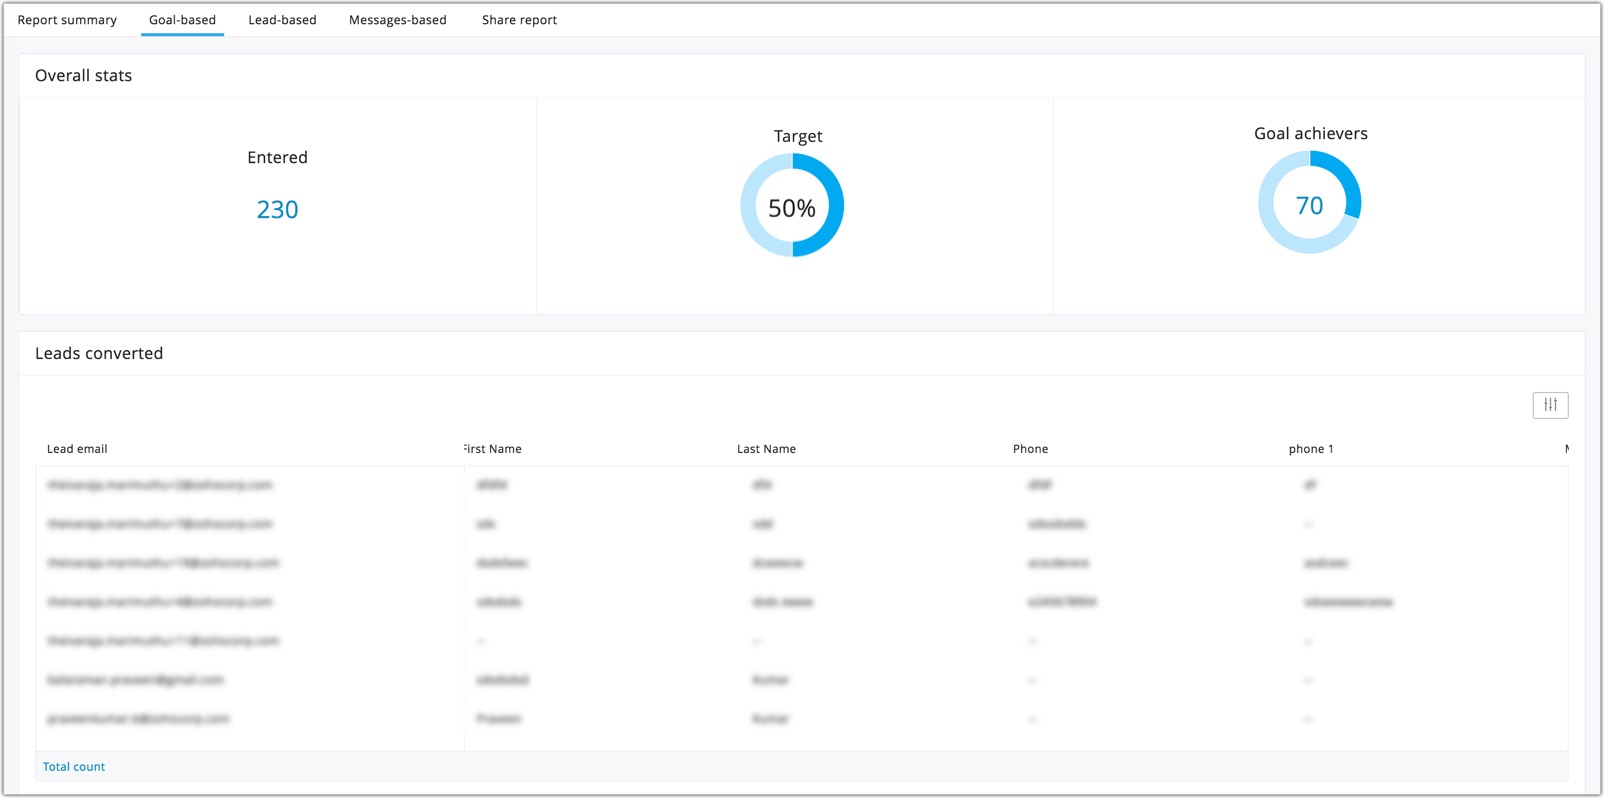Click the Goal achievers donut ring
The width and height of the screenshot is (1604, 798).
pos(1310,202)
